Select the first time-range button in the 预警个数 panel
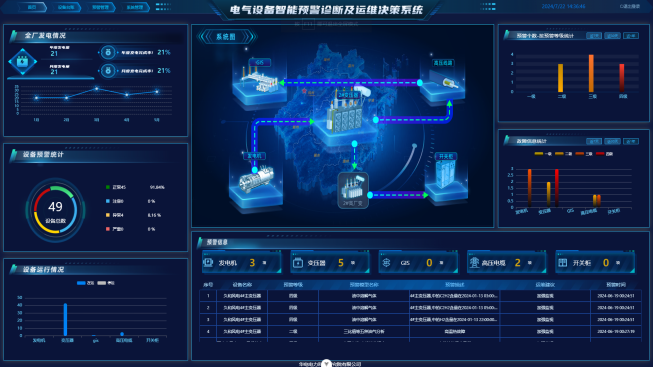Viewport: 653px width, 367px height. click(x=593, y=36)
